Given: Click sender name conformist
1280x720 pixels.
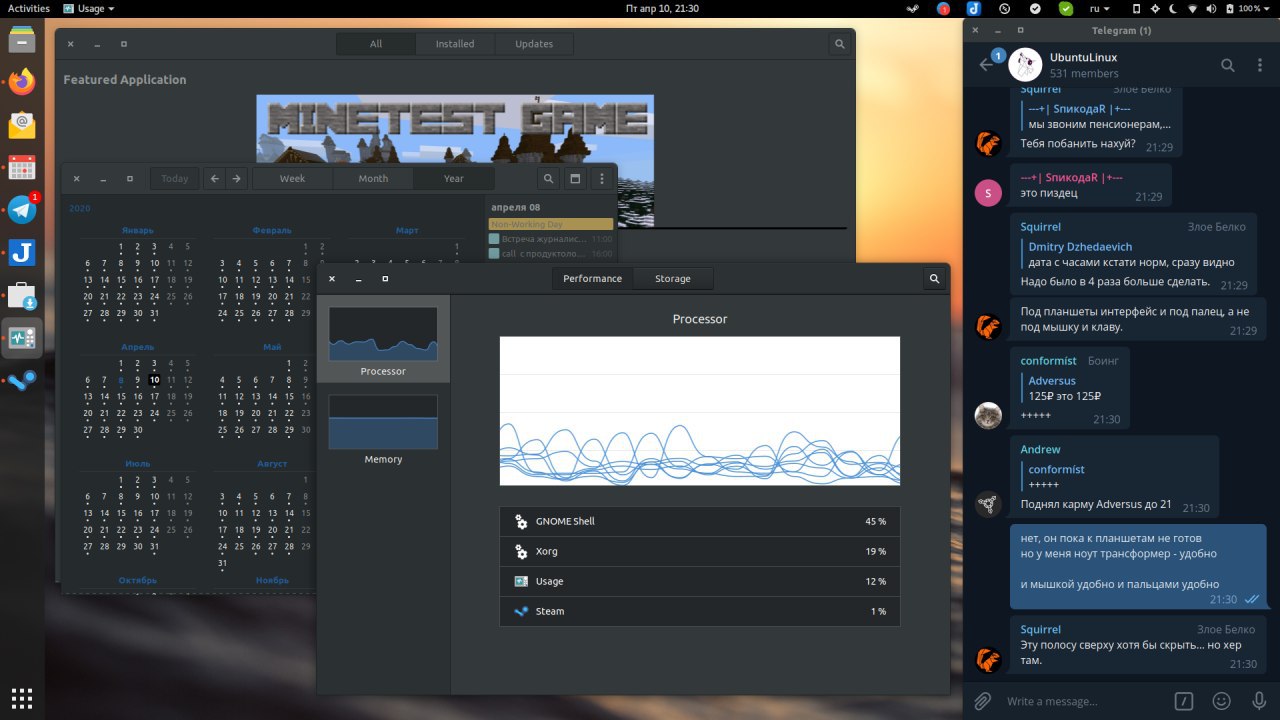Looking at the screenshot, I should click(x=1048, y=360).
